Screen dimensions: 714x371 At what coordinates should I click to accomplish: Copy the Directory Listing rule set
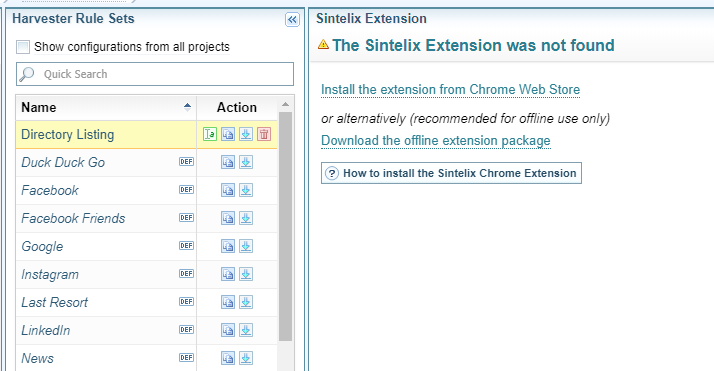[x=228, y=134]
